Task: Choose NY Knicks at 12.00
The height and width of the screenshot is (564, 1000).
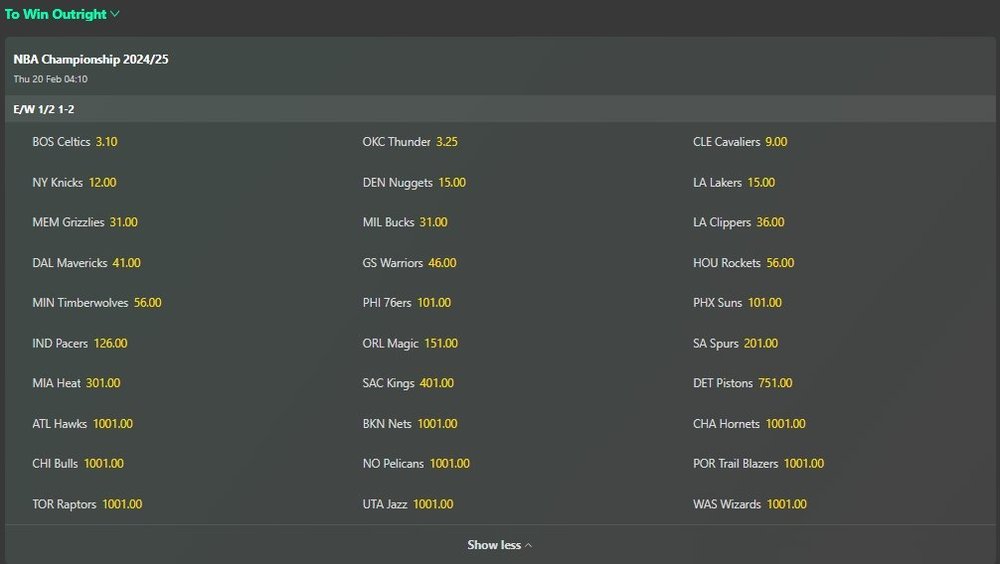Action: (102, 183)
